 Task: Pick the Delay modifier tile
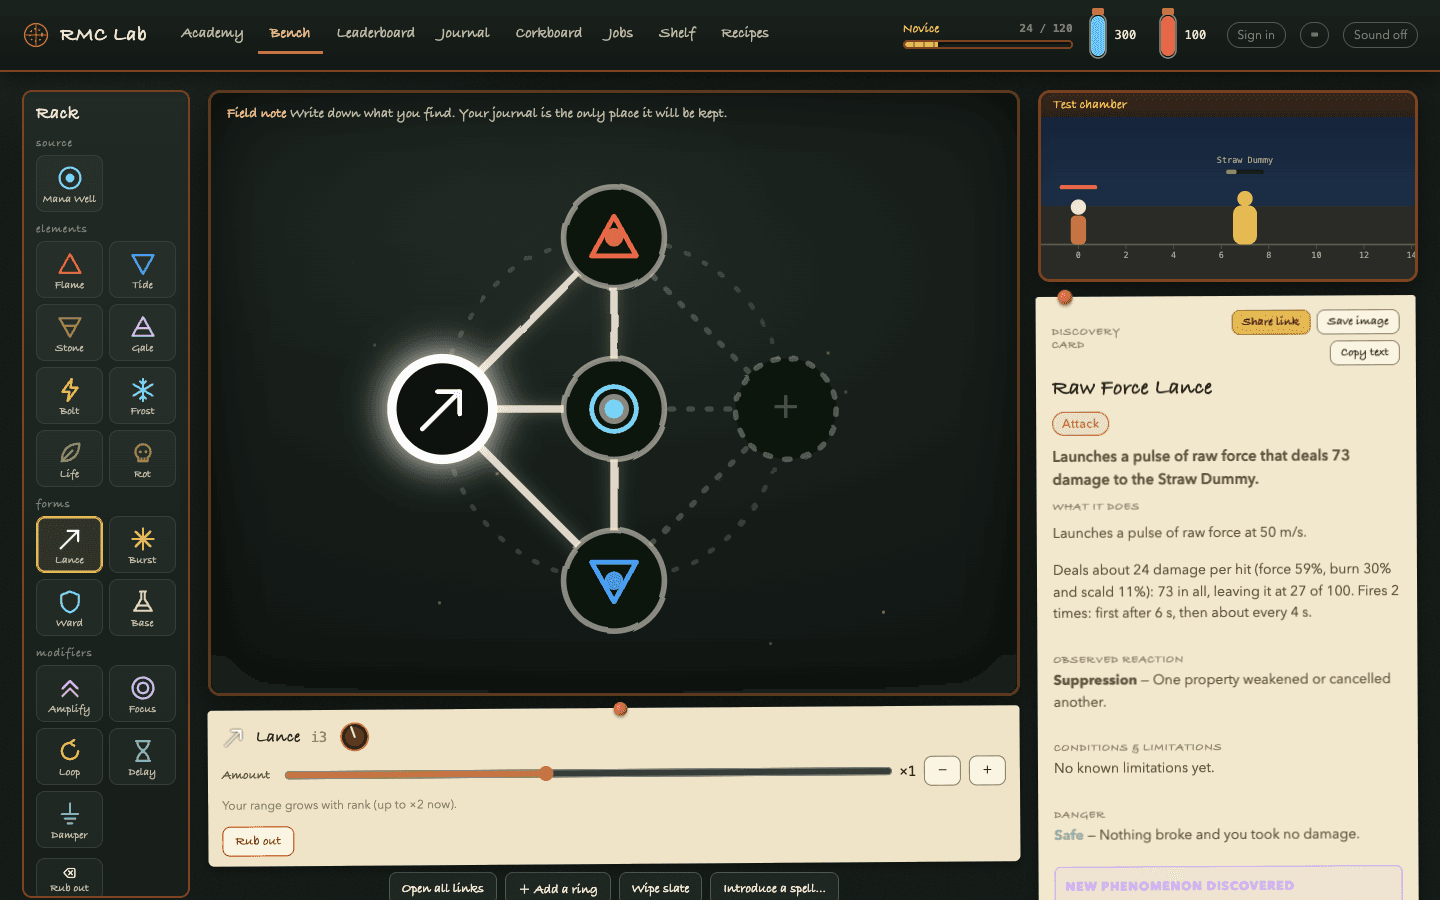click(x=142, y=756)
